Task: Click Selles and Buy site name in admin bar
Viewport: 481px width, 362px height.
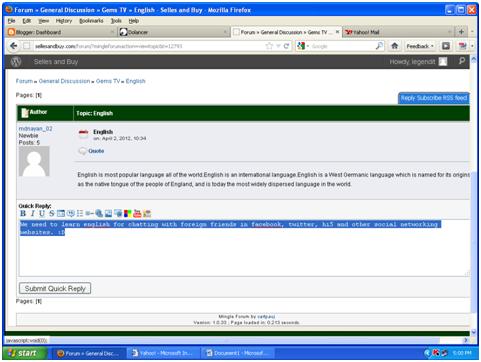Action: coord(56,62)
